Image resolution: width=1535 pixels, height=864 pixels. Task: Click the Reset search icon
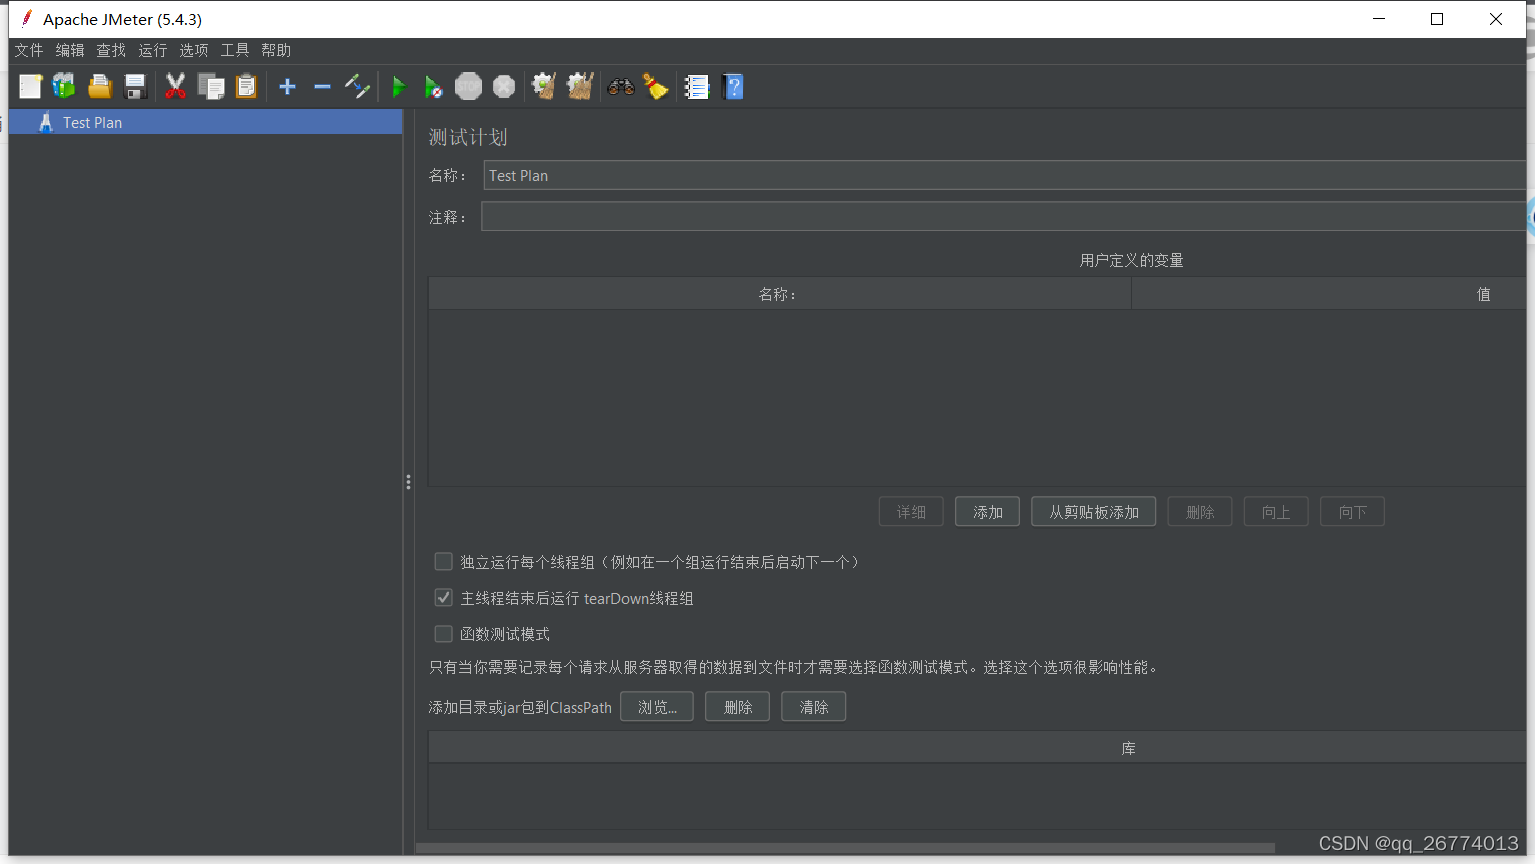[656, 87]
